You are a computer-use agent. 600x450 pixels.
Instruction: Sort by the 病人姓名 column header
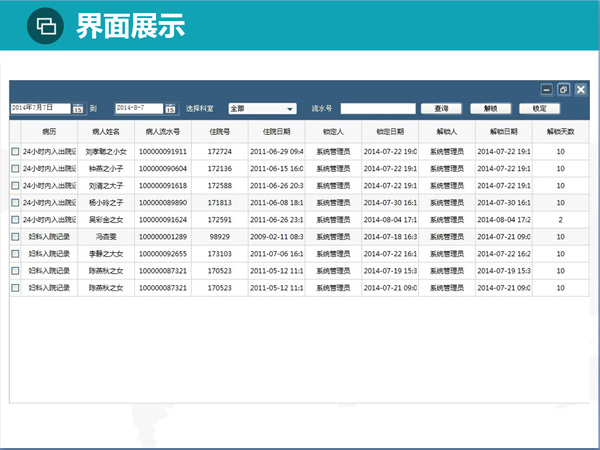pos(106,132)
